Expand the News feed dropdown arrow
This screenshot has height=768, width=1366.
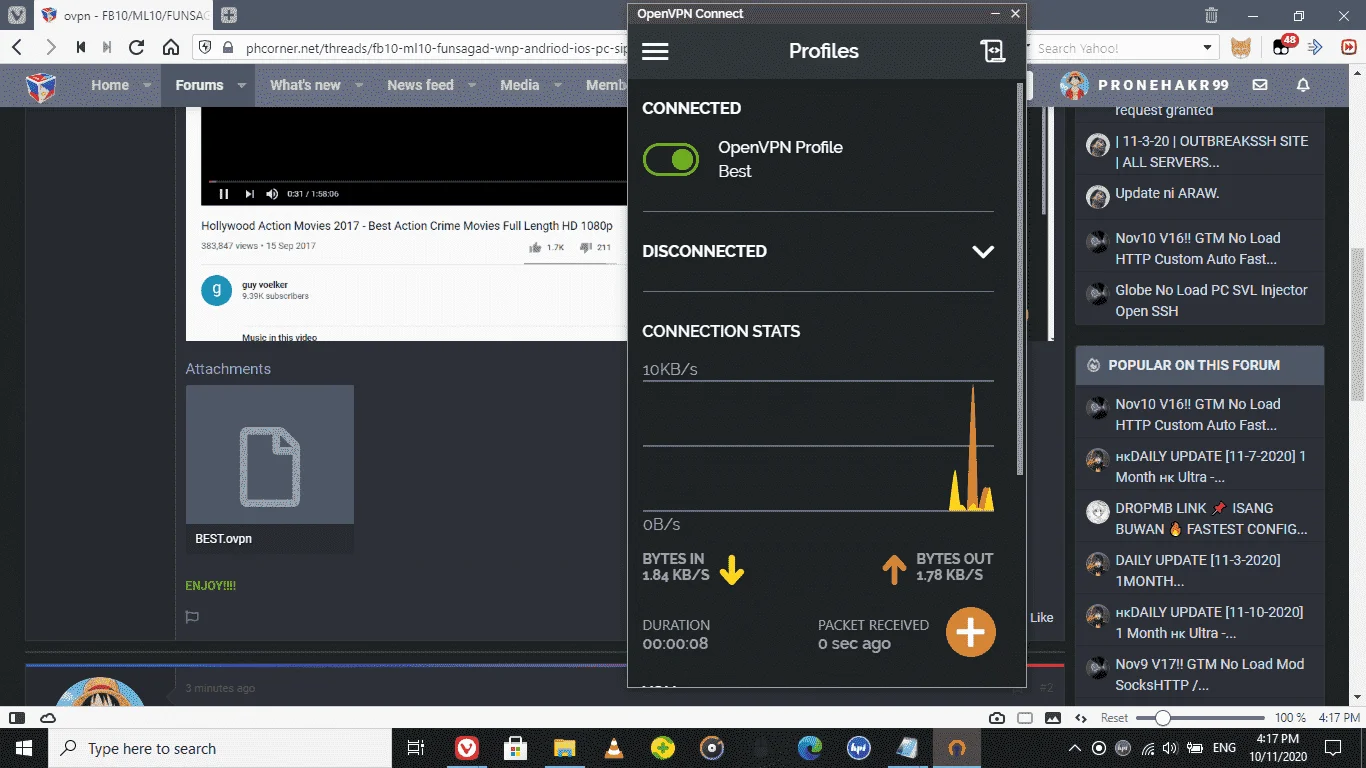tap(472, 86)
